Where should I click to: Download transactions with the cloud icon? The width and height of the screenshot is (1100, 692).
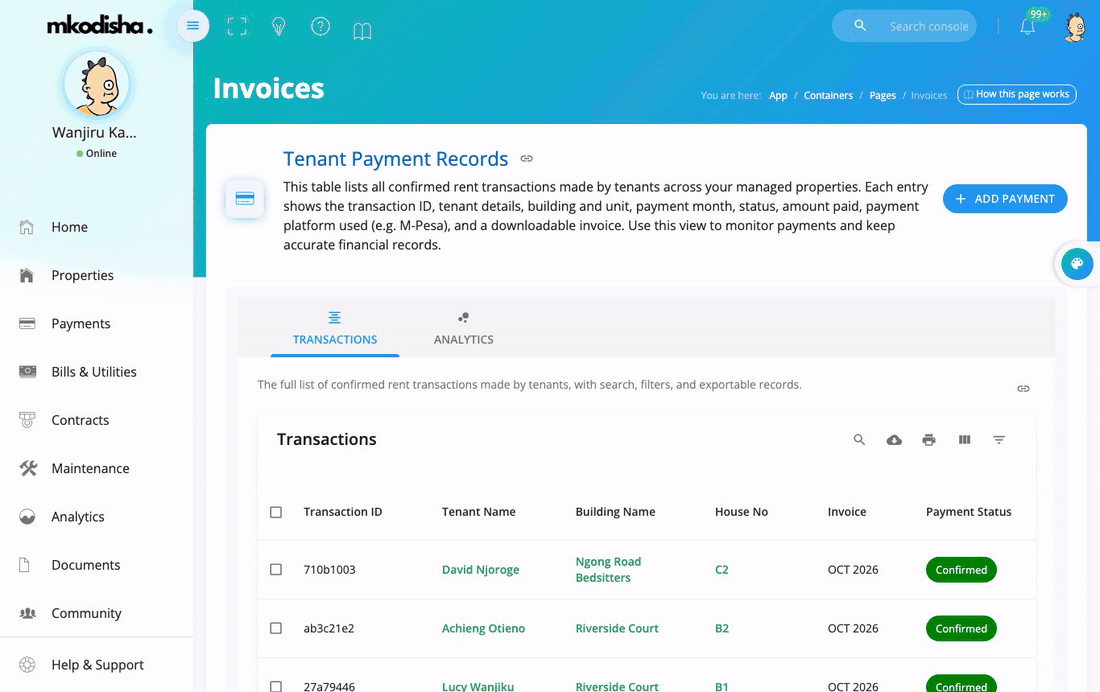point(894,440)
